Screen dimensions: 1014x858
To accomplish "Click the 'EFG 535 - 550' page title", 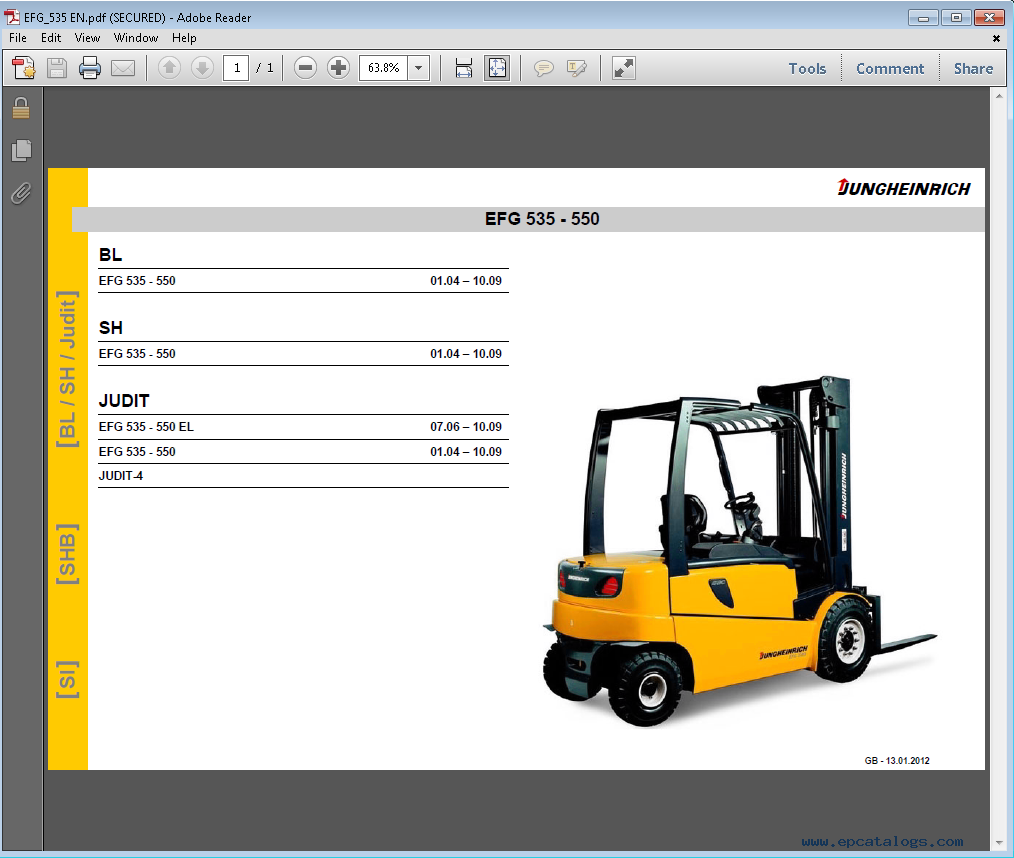I will coord(542,219).
